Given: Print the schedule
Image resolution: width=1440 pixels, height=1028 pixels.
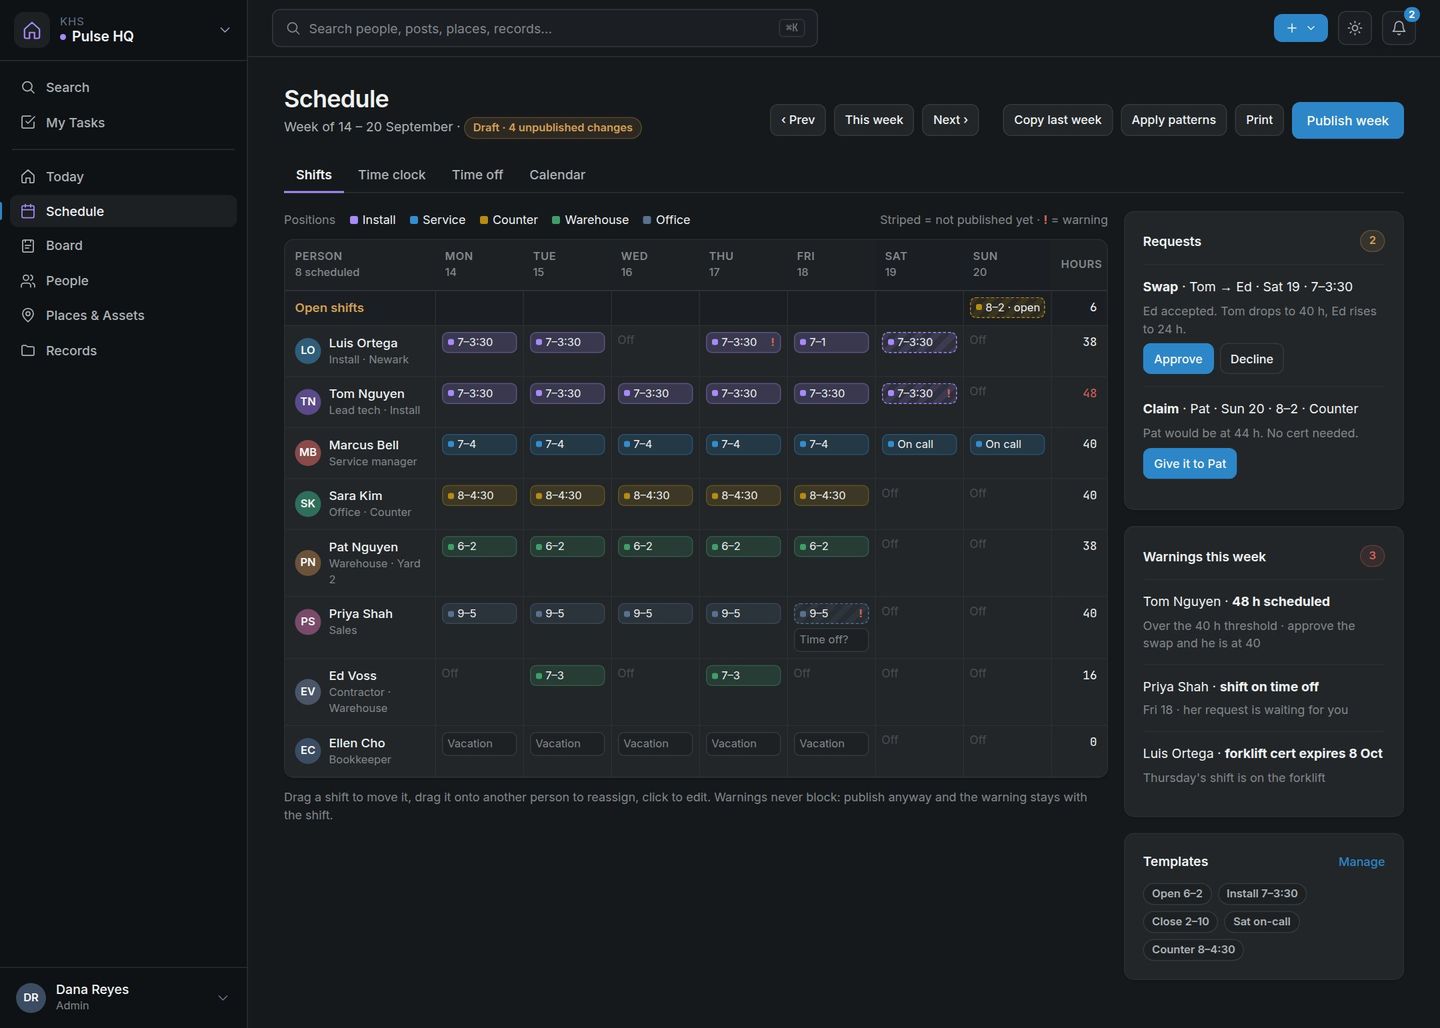Looking at the screenshot, I should click(x=1259, y=120).
